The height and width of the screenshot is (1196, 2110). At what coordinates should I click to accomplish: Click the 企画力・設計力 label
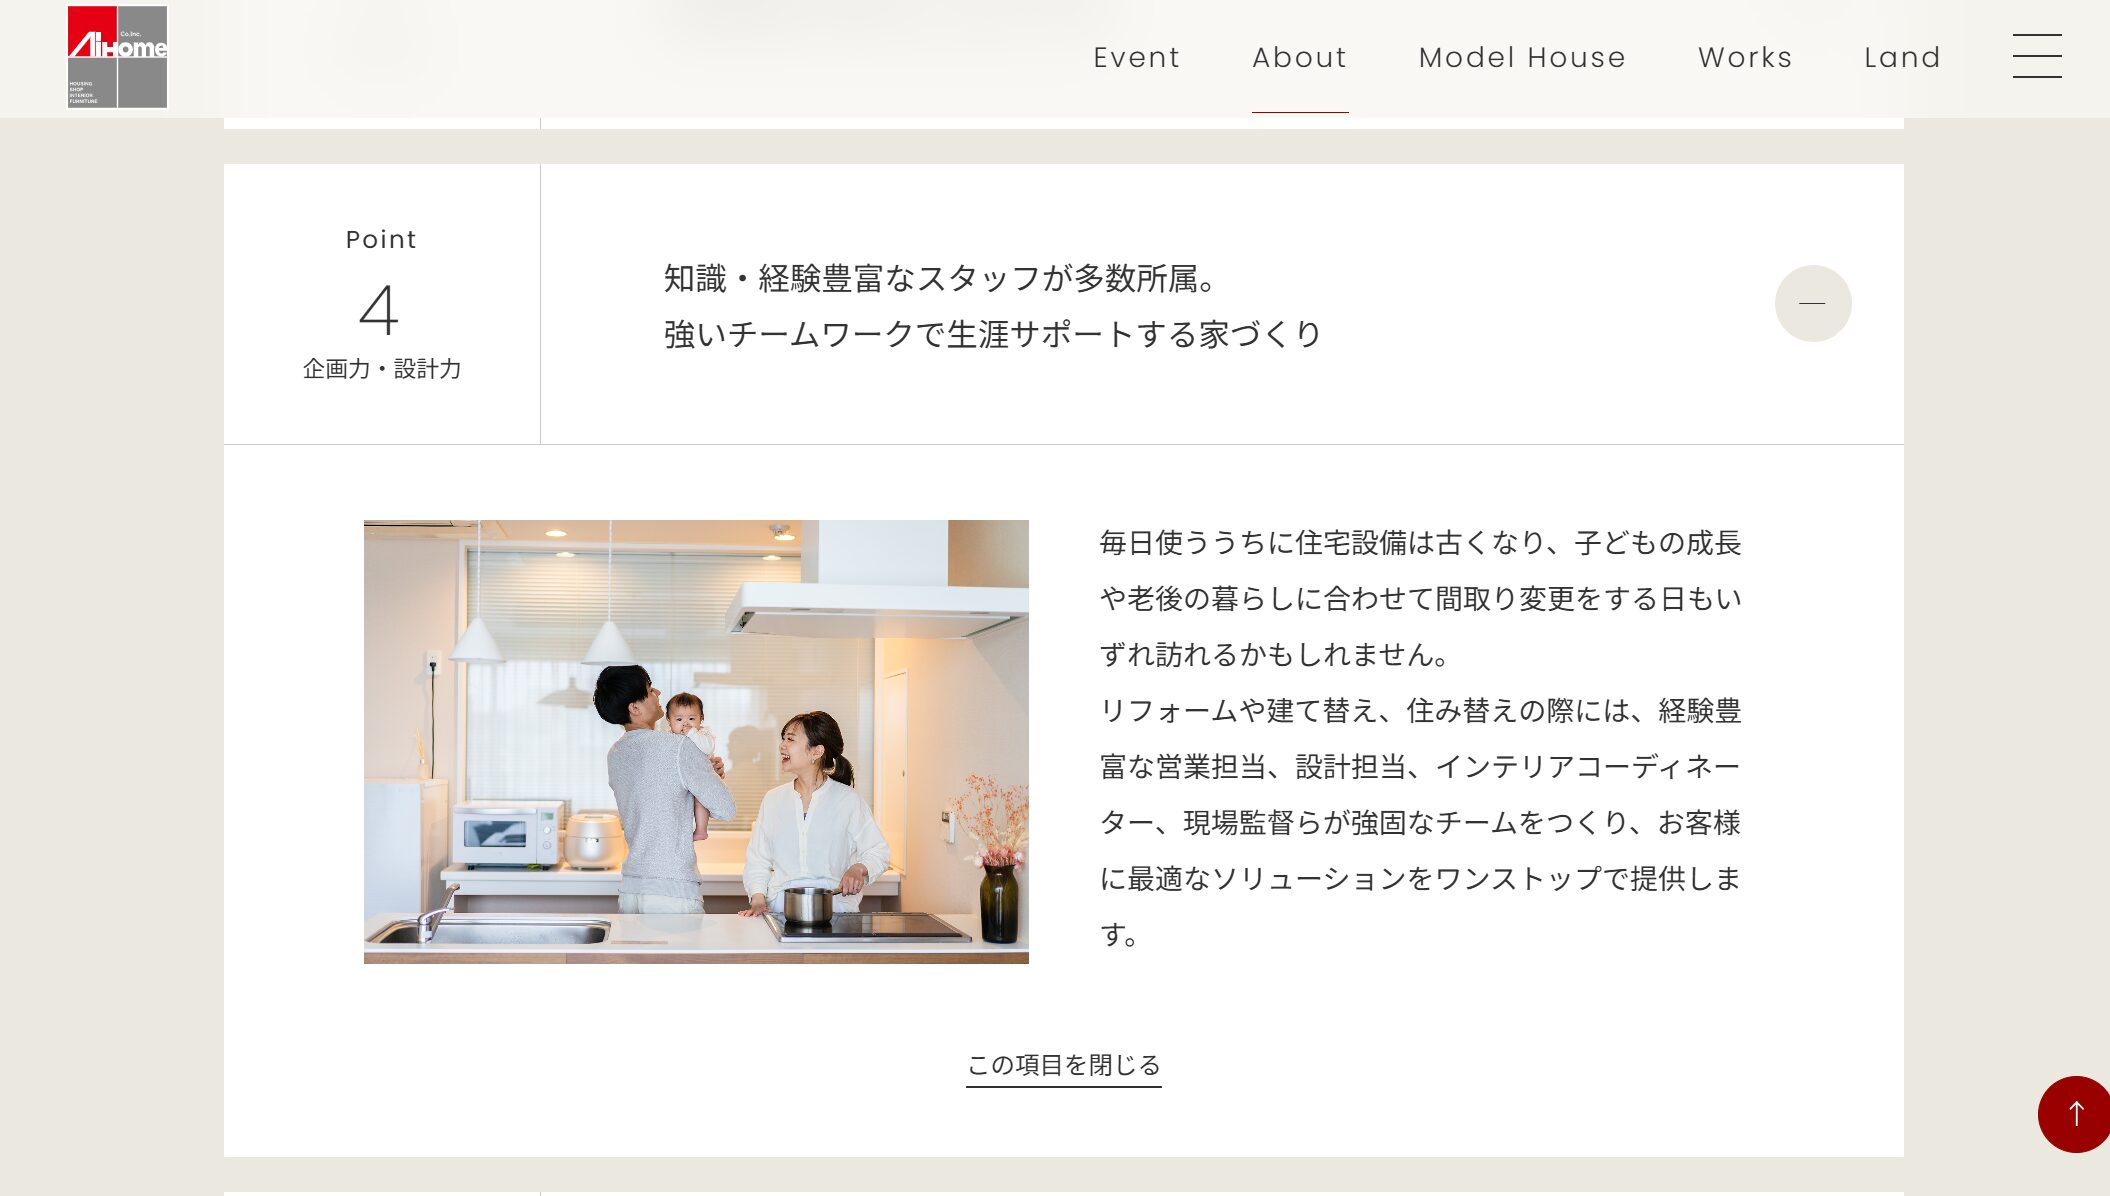[381, 369]
